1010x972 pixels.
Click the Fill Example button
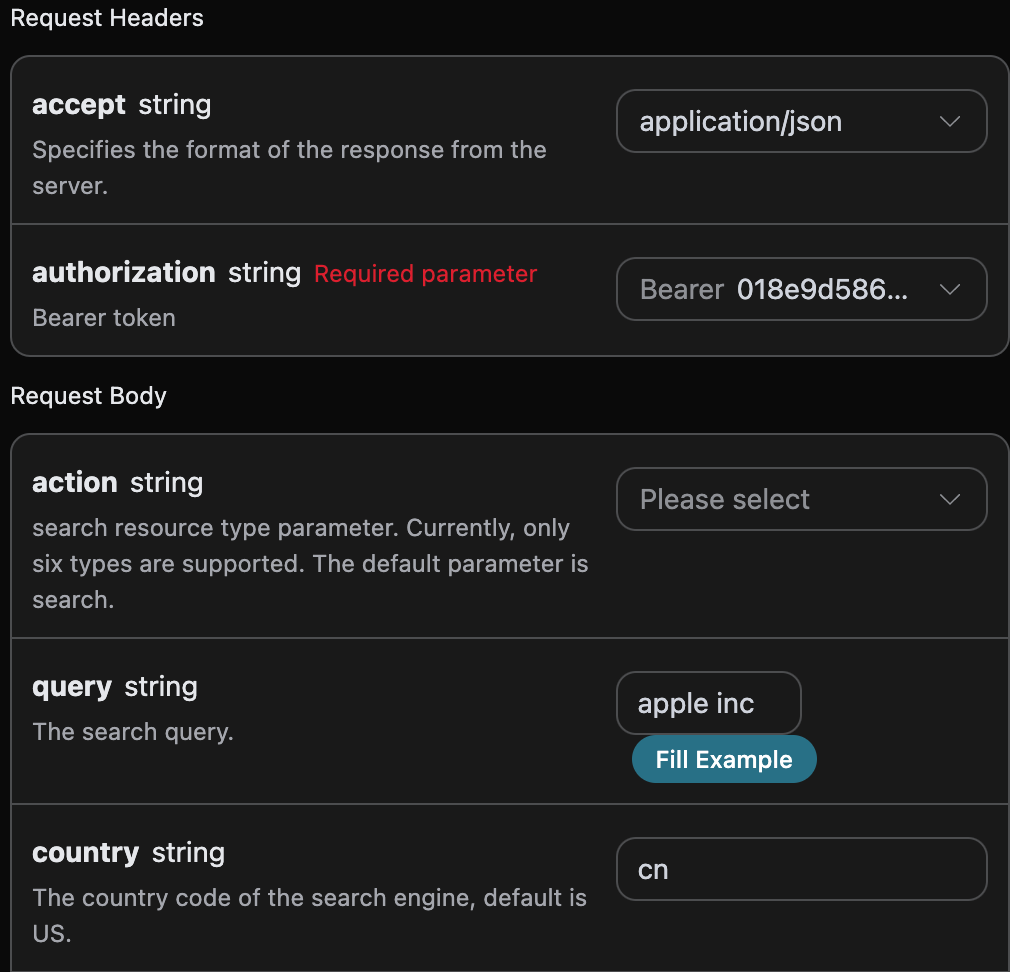(724, 759)
